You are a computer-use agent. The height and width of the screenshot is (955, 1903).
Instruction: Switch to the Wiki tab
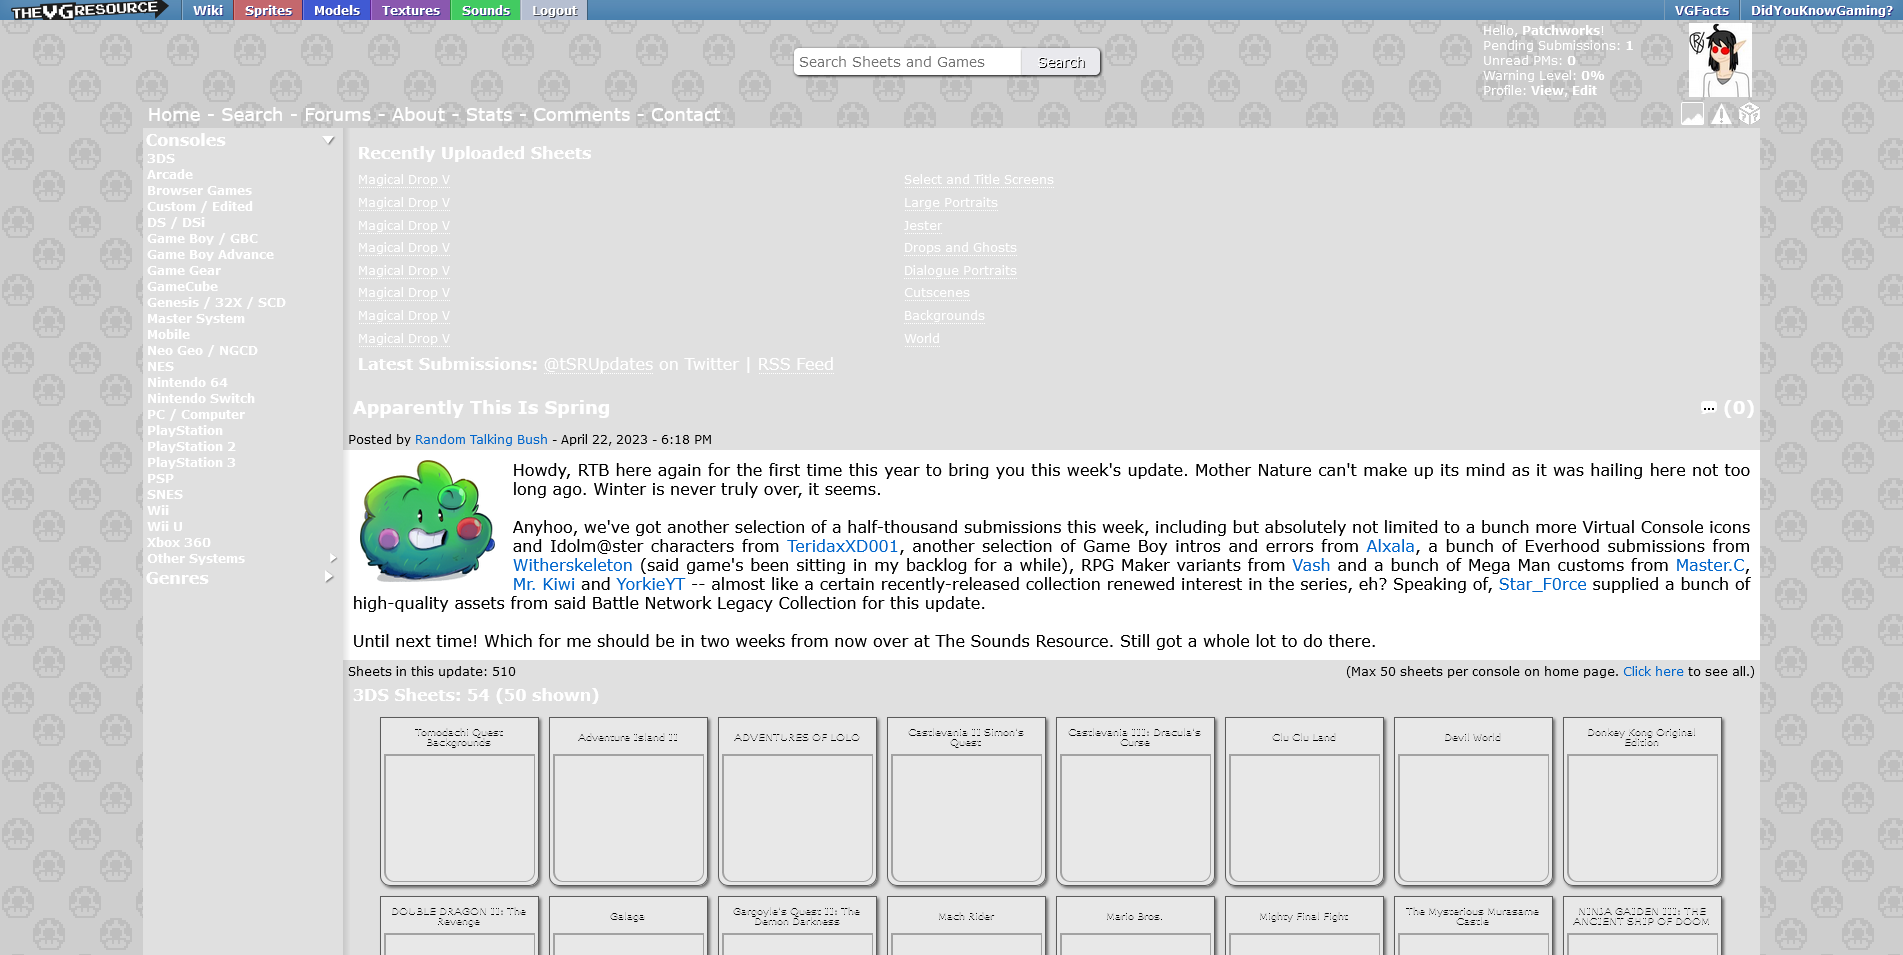click(x=208, y=10)
